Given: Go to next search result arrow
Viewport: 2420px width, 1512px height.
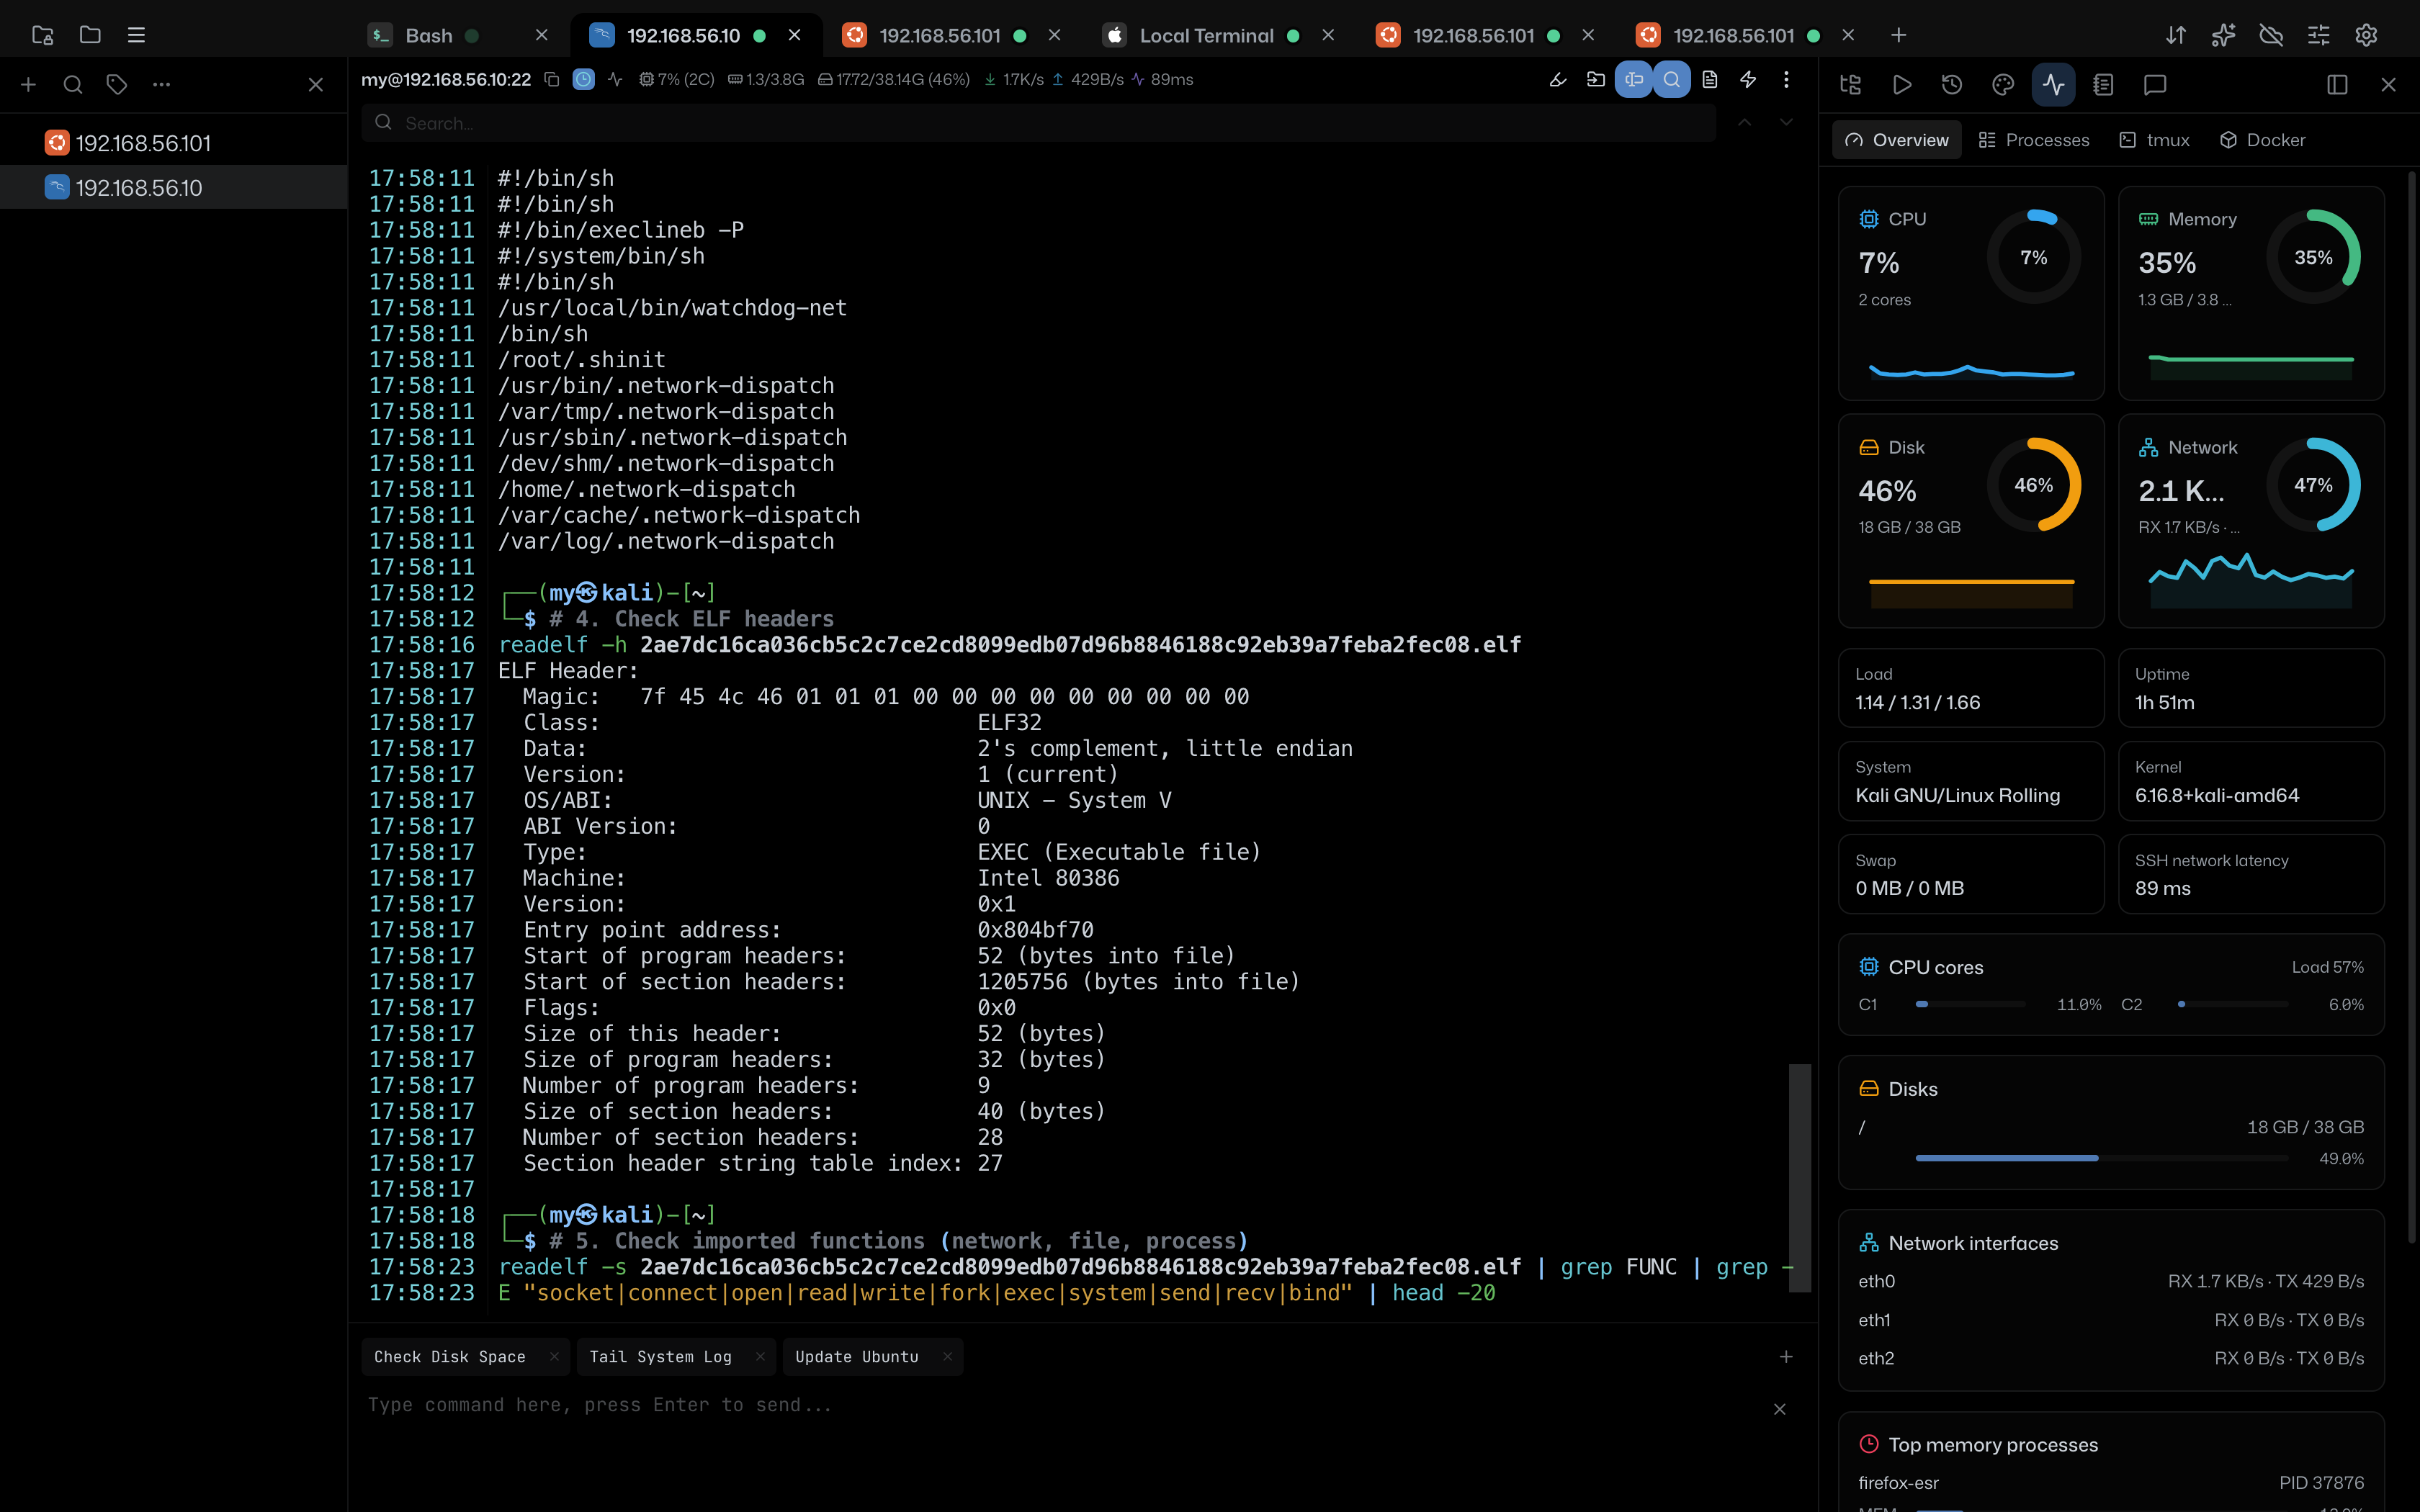Looking at the screenshot, I should 1786,122.
